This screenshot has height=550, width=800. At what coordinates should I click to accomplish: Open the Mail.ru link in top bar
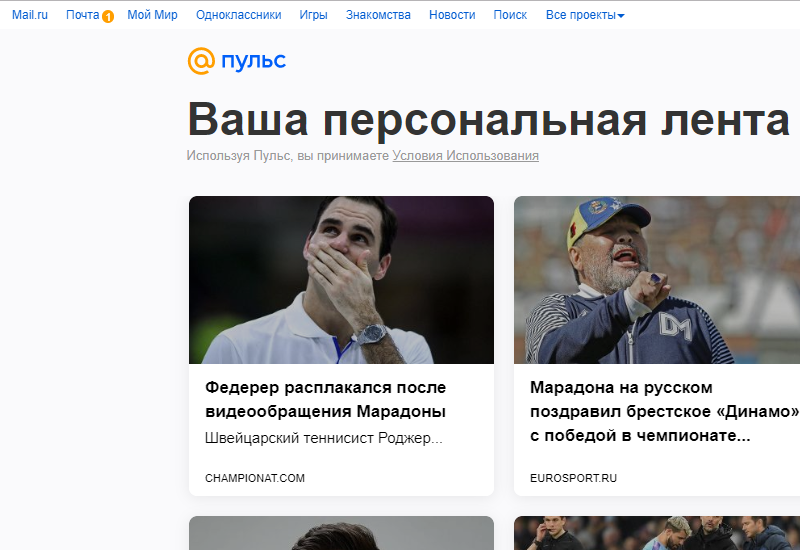(30, 15)
